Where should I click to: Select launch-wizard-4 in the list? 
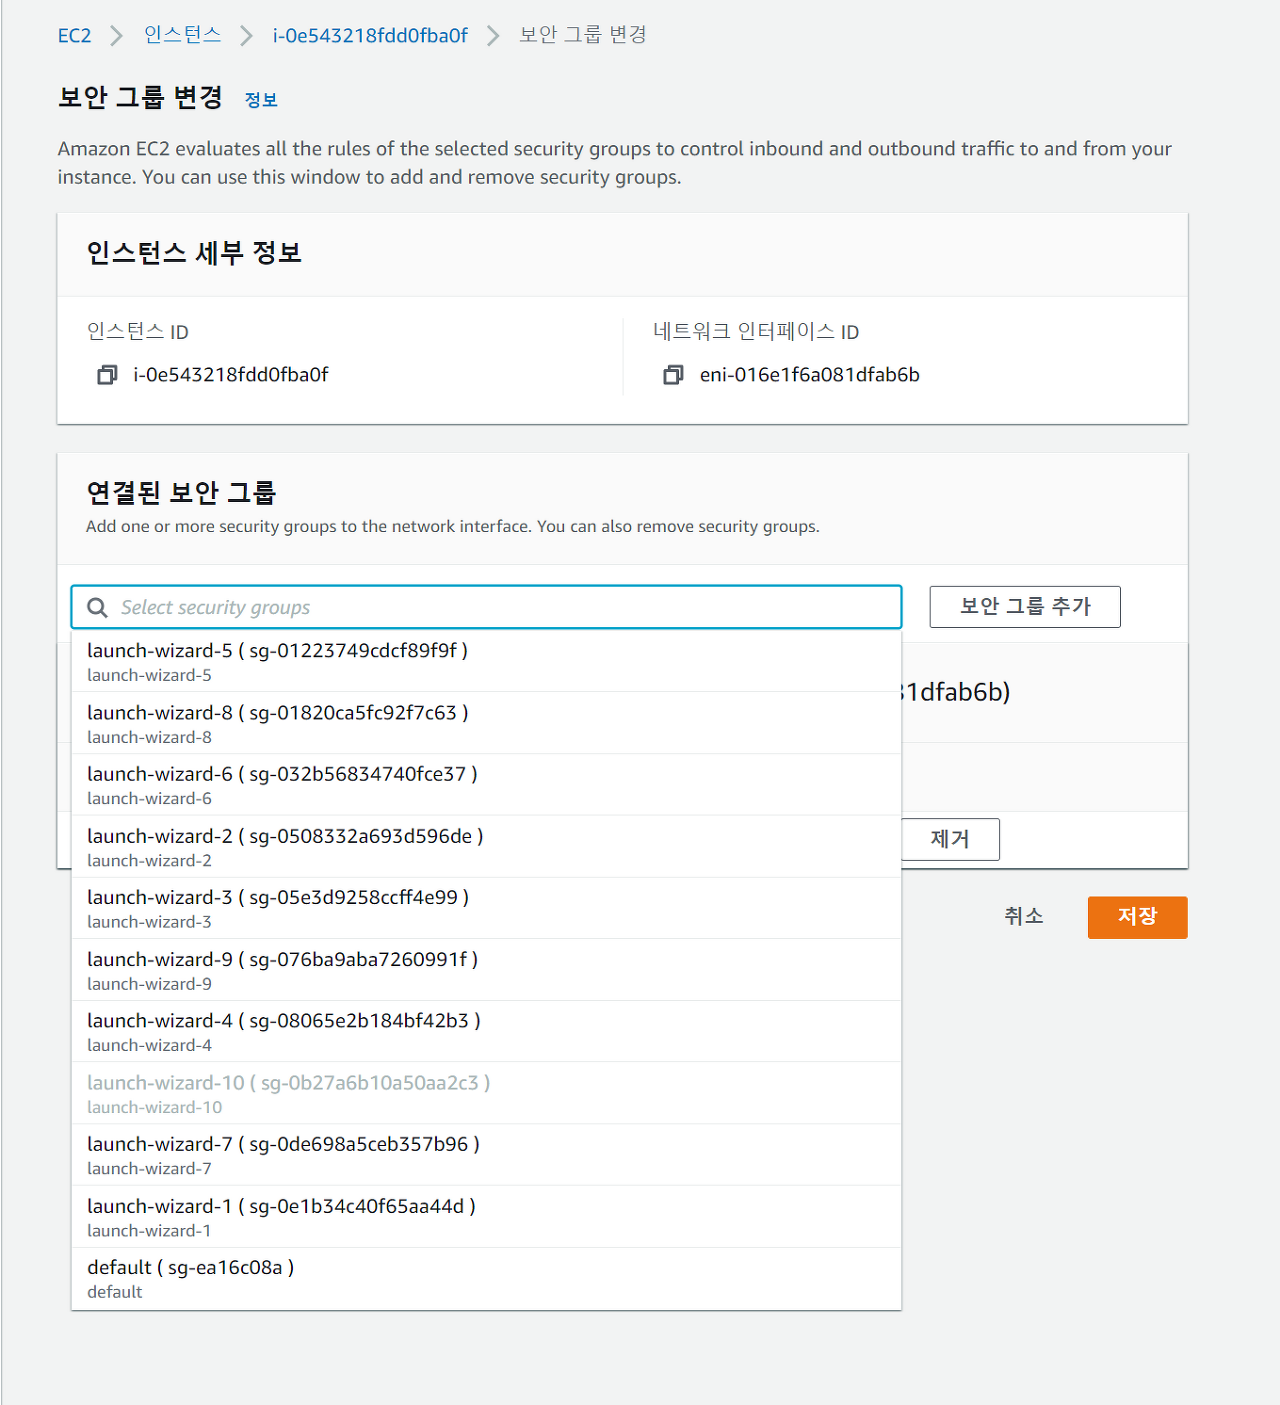point(486,1031)
